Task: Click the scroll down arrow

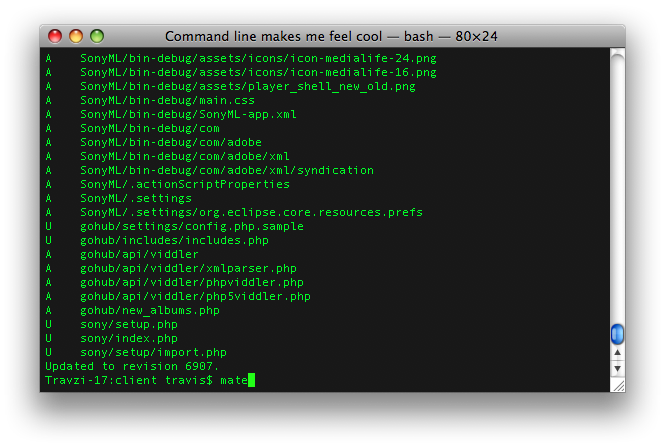Action: [x=618, y=368]
